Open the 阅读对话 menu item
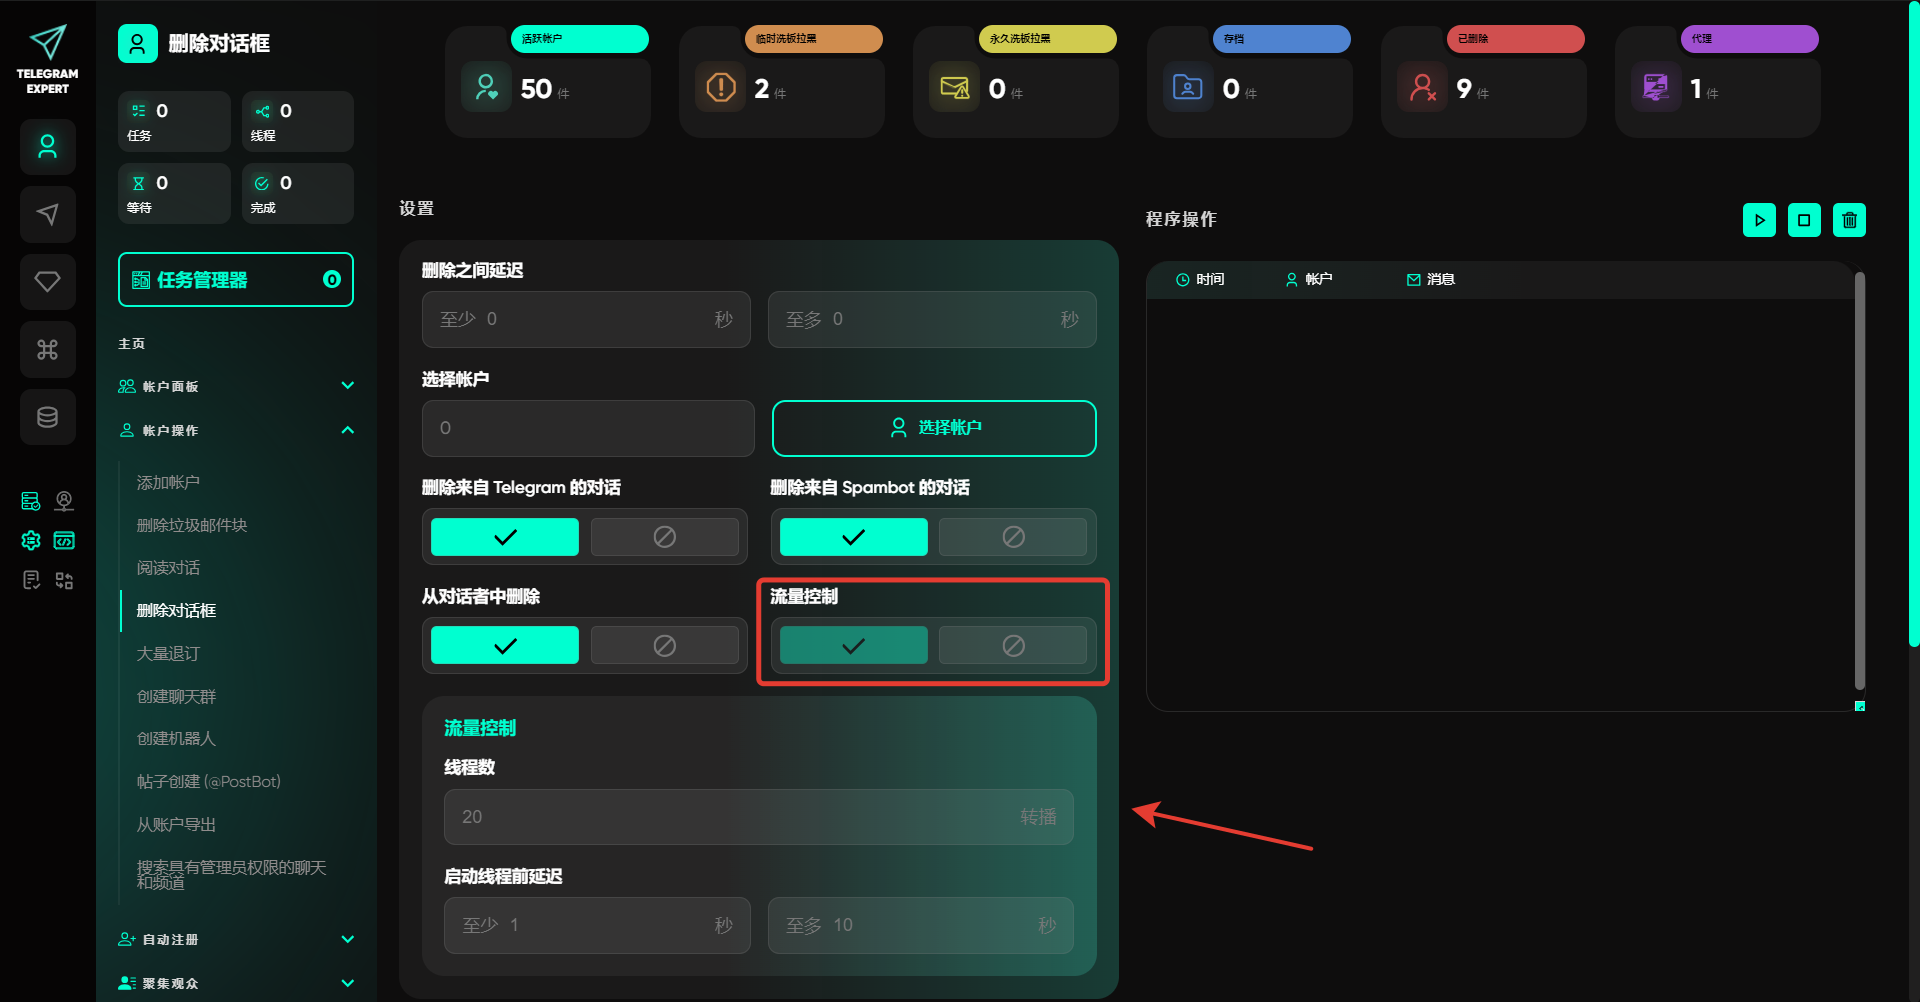The width and height of the screenshot is (1920, 1002). point(168,568)
